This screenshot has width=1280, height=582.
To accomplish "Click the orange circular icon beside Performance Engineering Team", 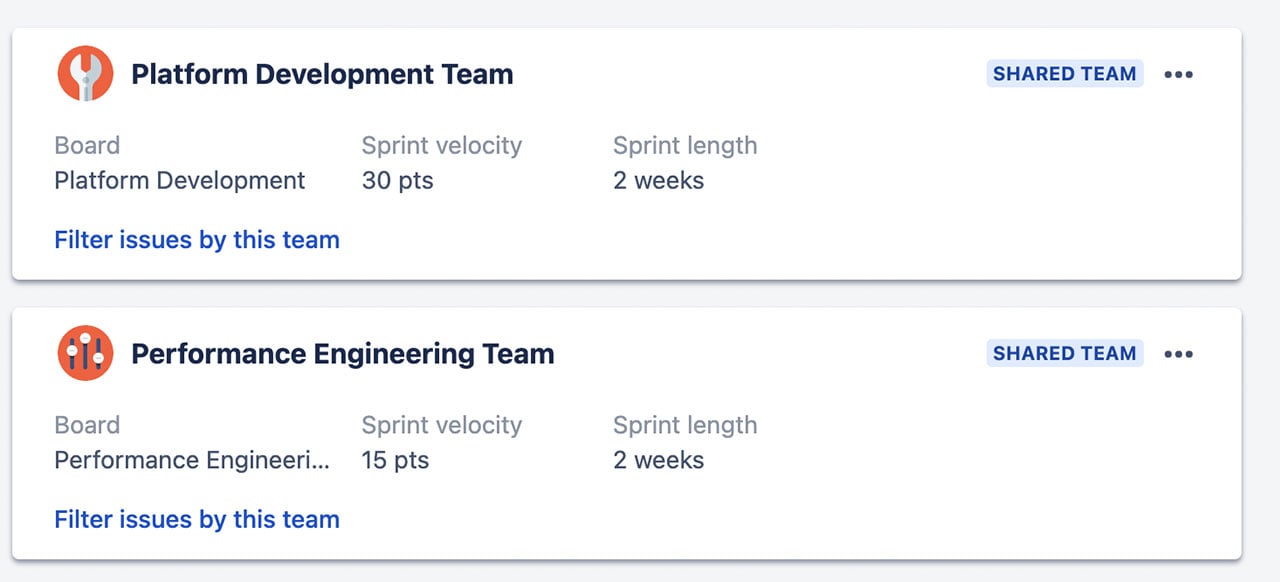I will pos(85,353).
